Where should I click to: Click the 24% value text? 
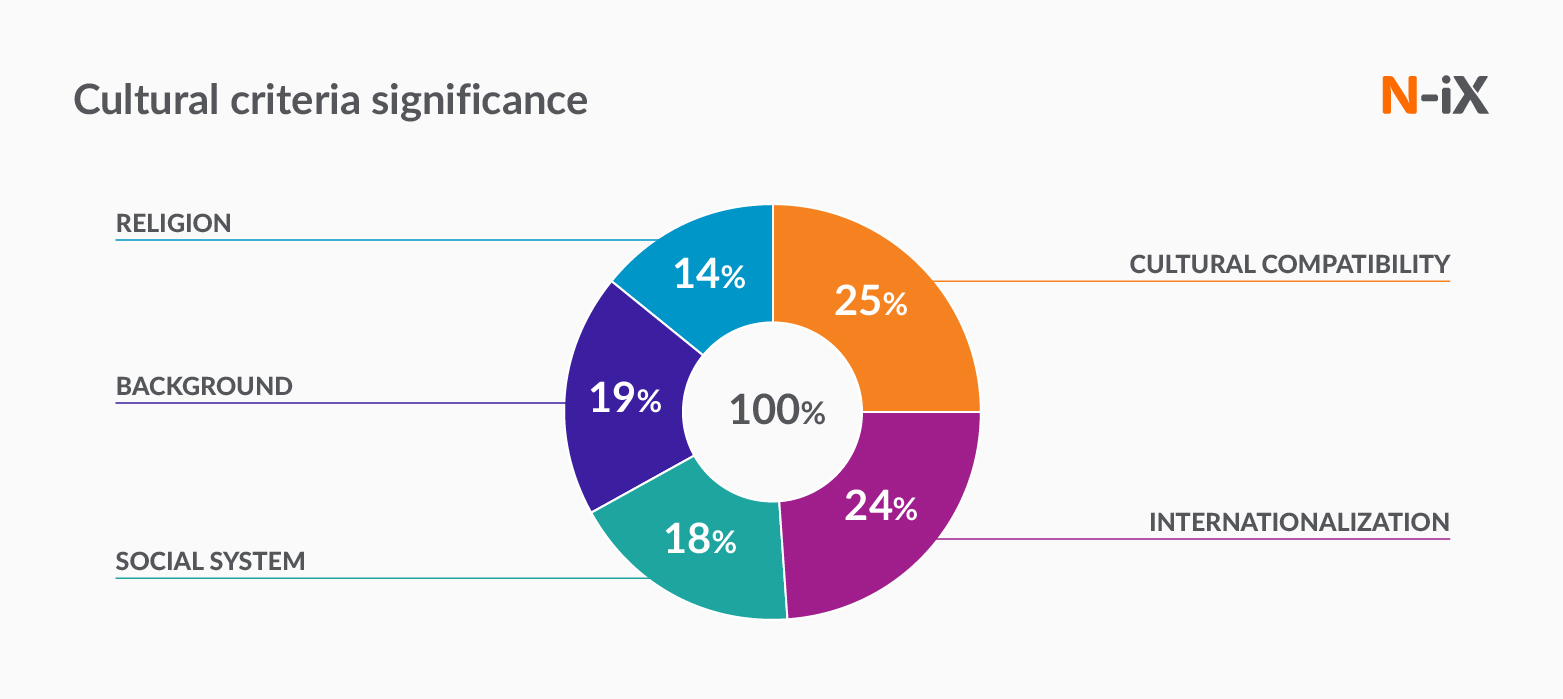pos(880,506)
